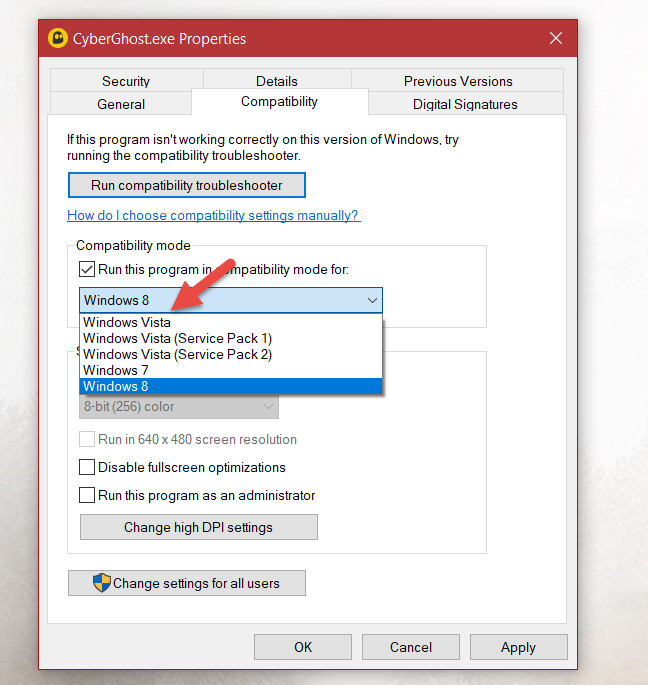
Task: Toggle Run in 640 x 480 screen resolution
Action: pos(87,439)
